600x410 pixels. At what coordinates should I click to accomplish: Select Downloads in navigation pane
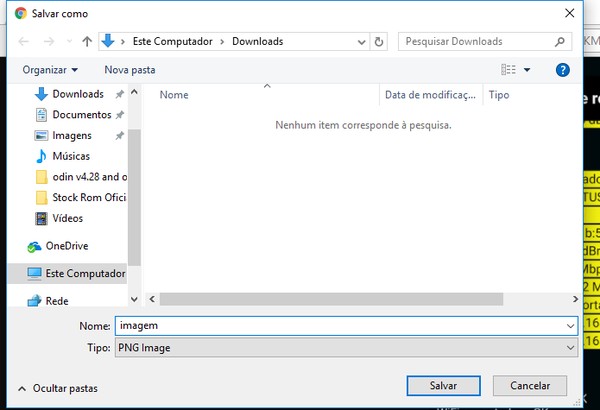click(78, 94)
